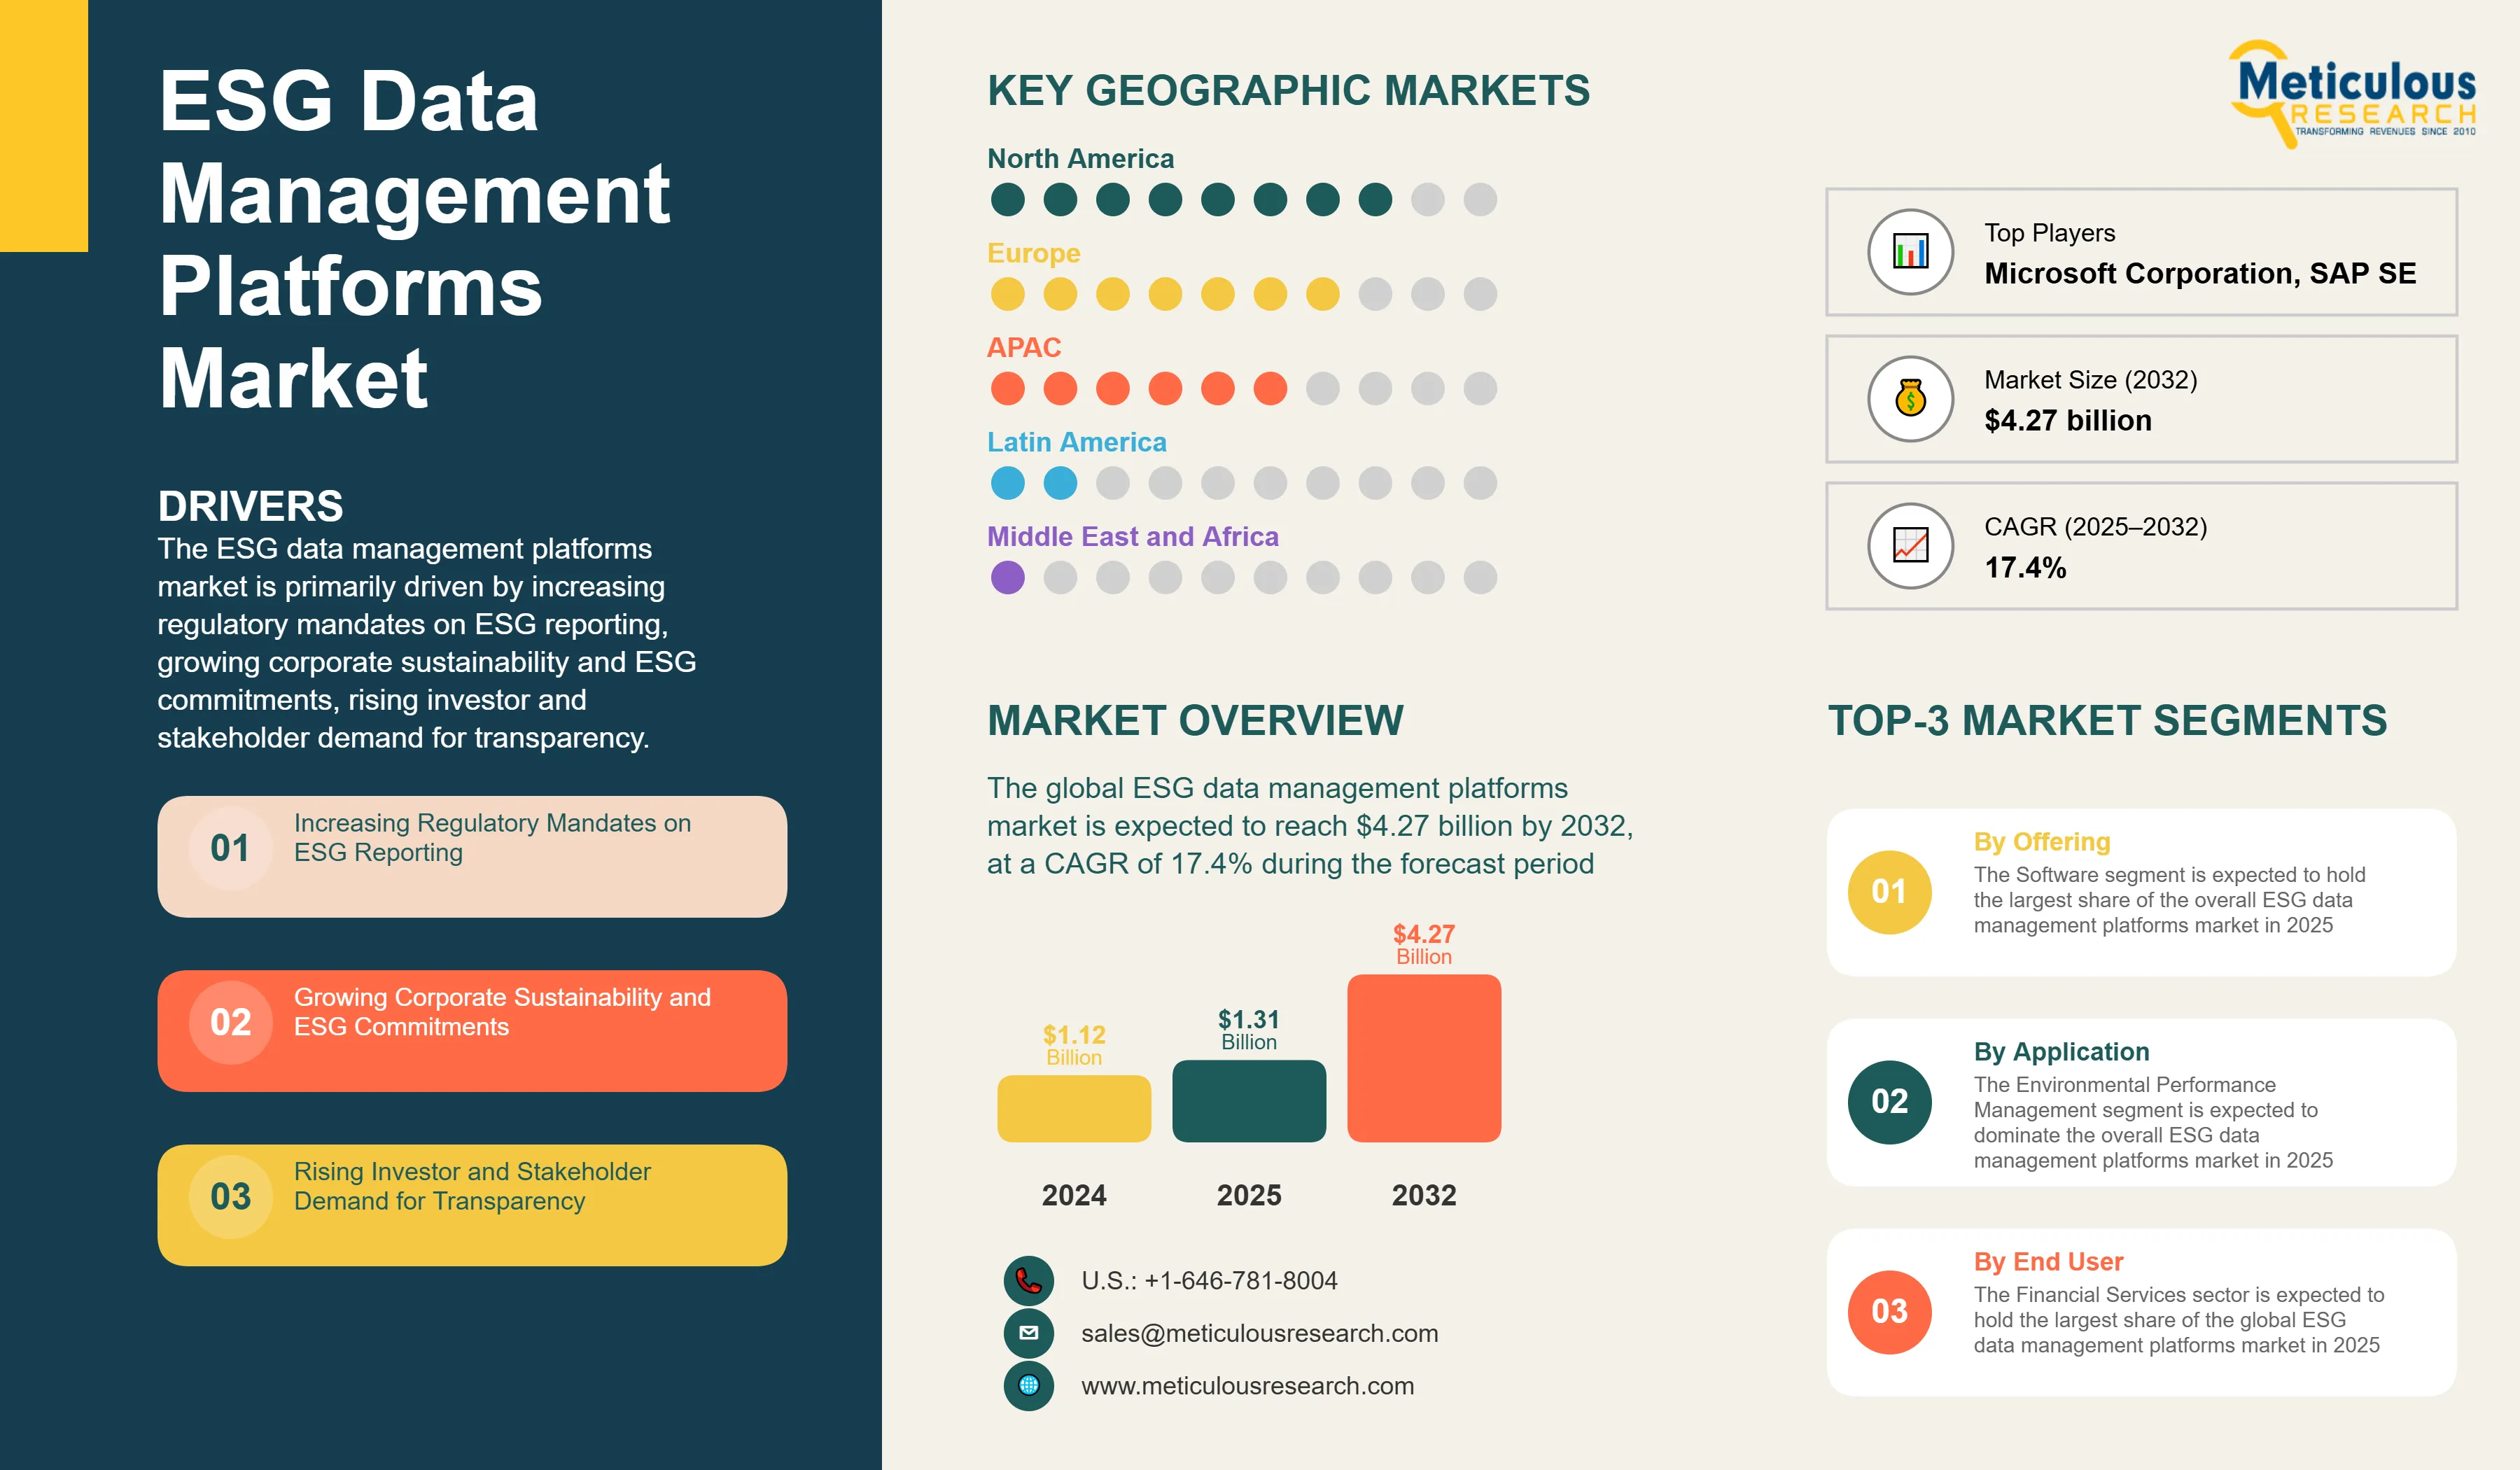Click the red phone icon

point(1028,1280)
